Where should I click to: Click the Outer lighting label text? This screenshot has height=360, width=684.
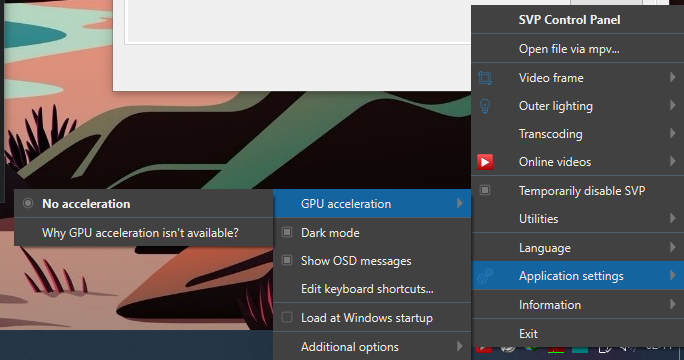click(556, 106)
